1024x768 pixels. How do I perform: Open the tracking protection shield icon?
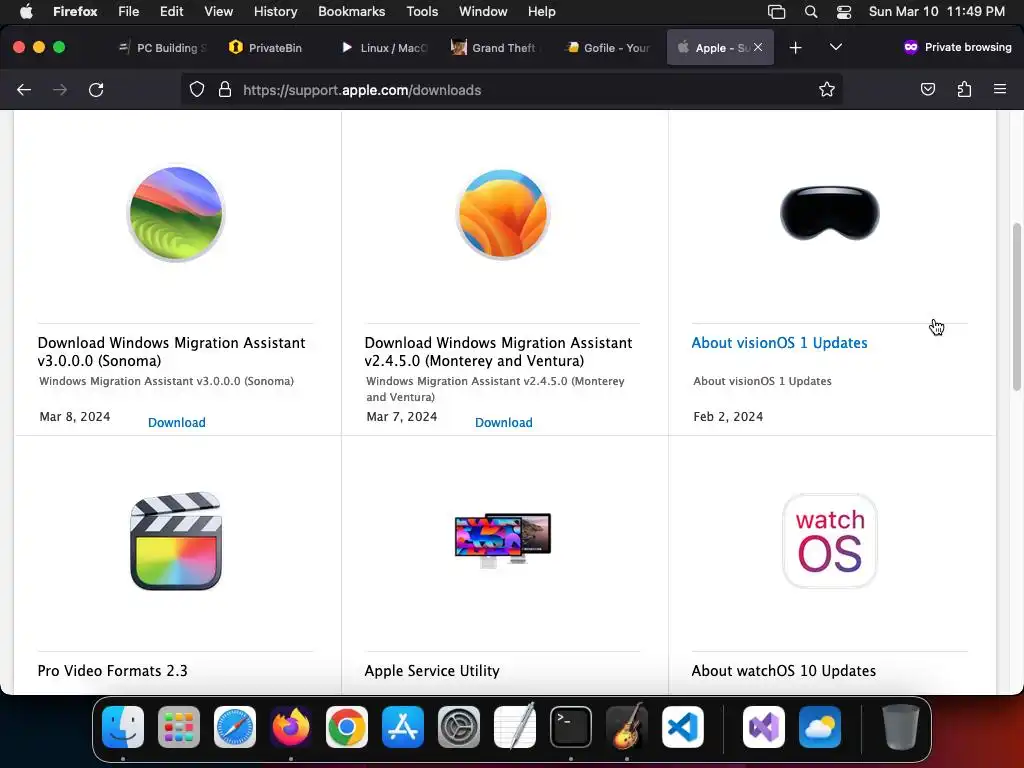pos(197,89)
